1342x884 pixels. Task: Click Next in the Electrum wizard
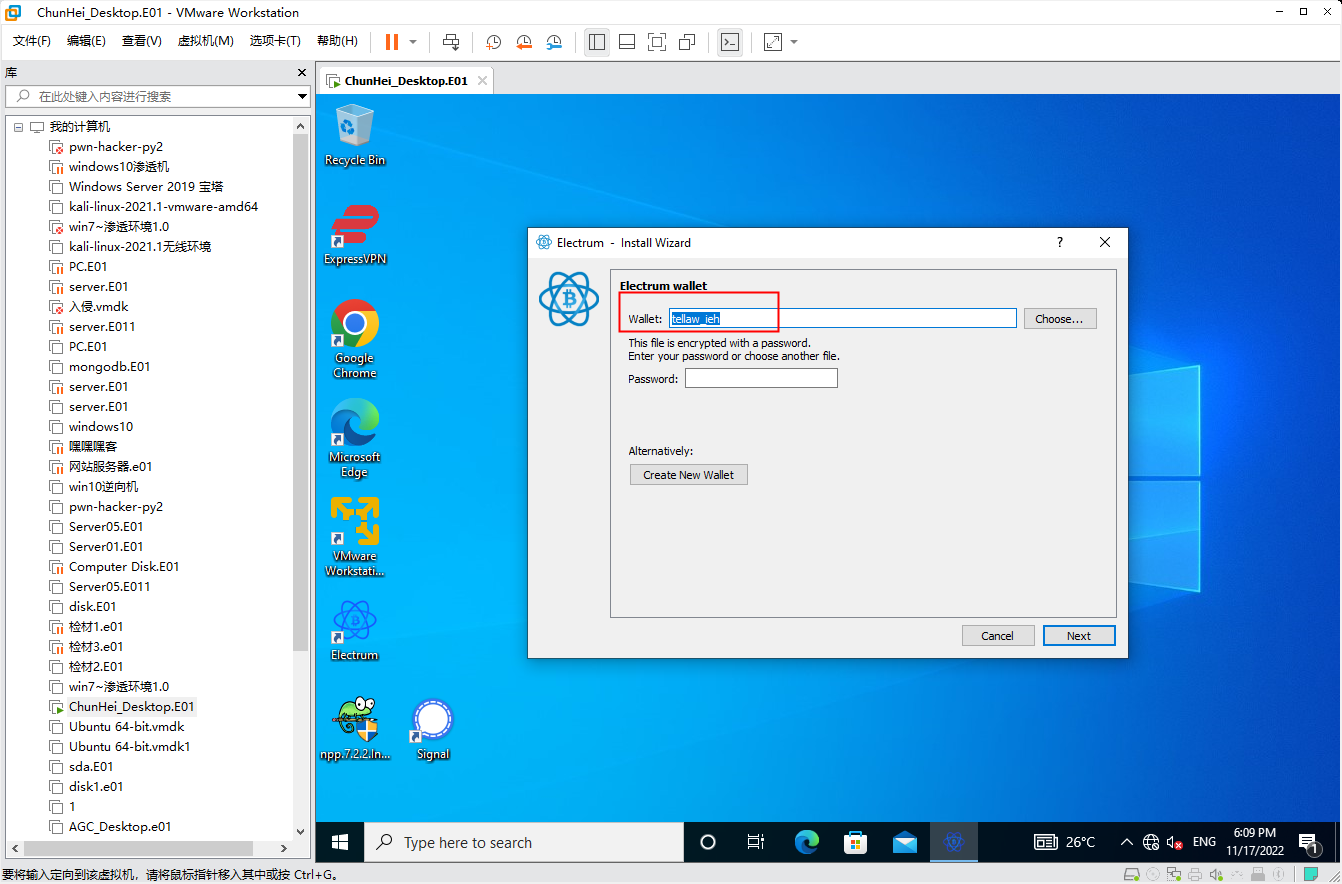pyautogui.click(x=1079, y=636)
